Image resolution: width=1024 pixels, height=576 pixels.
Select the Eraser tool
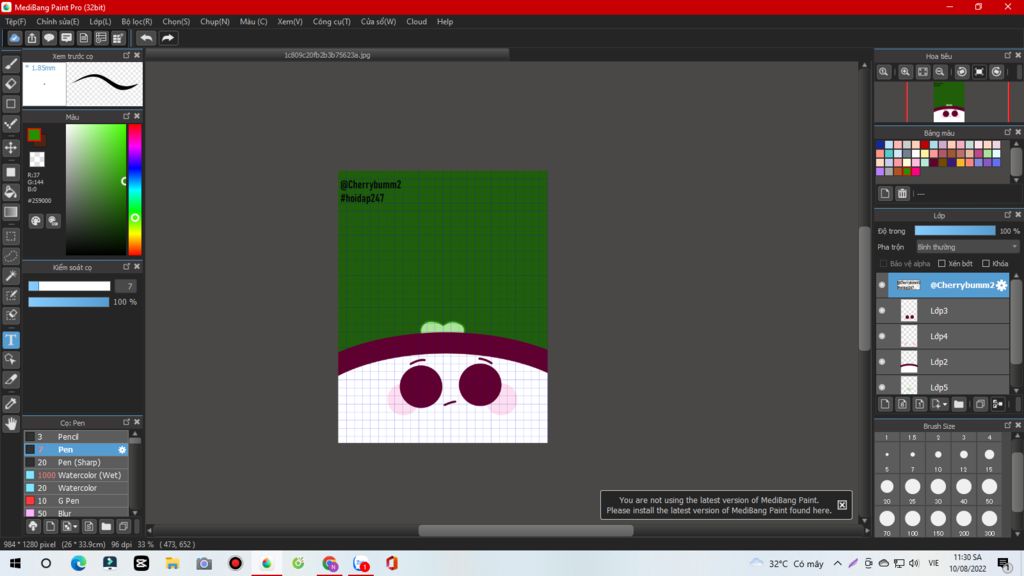pyautogui.click(x=11, y=84)
